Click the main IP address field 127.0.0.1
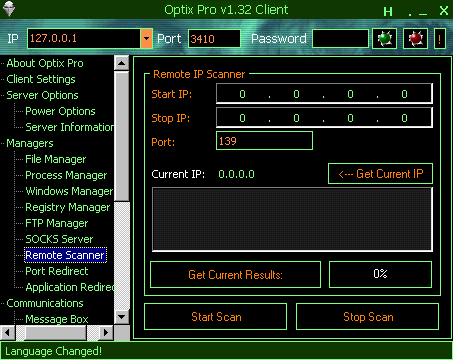The width and height of the screenshot is (453, 360). pos(84,39)
